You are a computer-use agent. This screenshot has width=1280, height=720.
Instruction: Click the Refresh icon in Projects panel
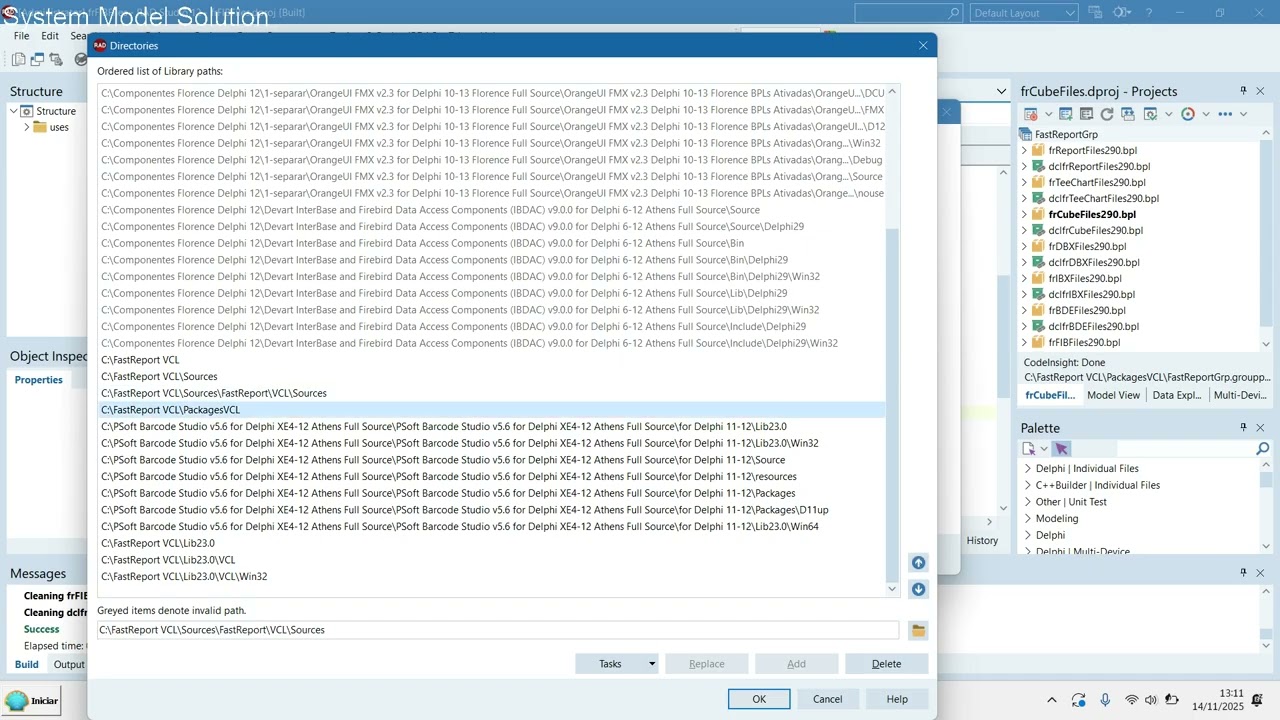(1107, 114)
